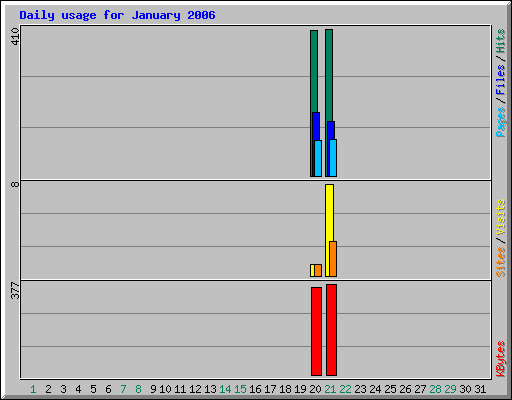Click the small yellow Visits bar for day 20
The width and height of the screenshot is (512, 400).
click(x=312, y=270)
